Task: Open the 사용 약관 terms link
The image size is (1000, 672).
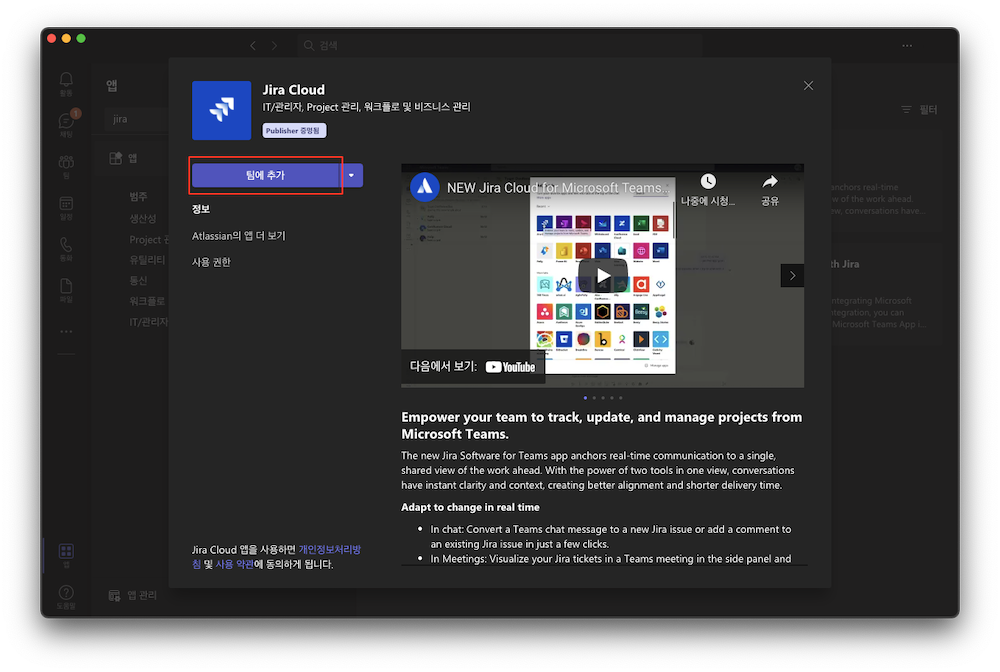Action: pos(234,564)
